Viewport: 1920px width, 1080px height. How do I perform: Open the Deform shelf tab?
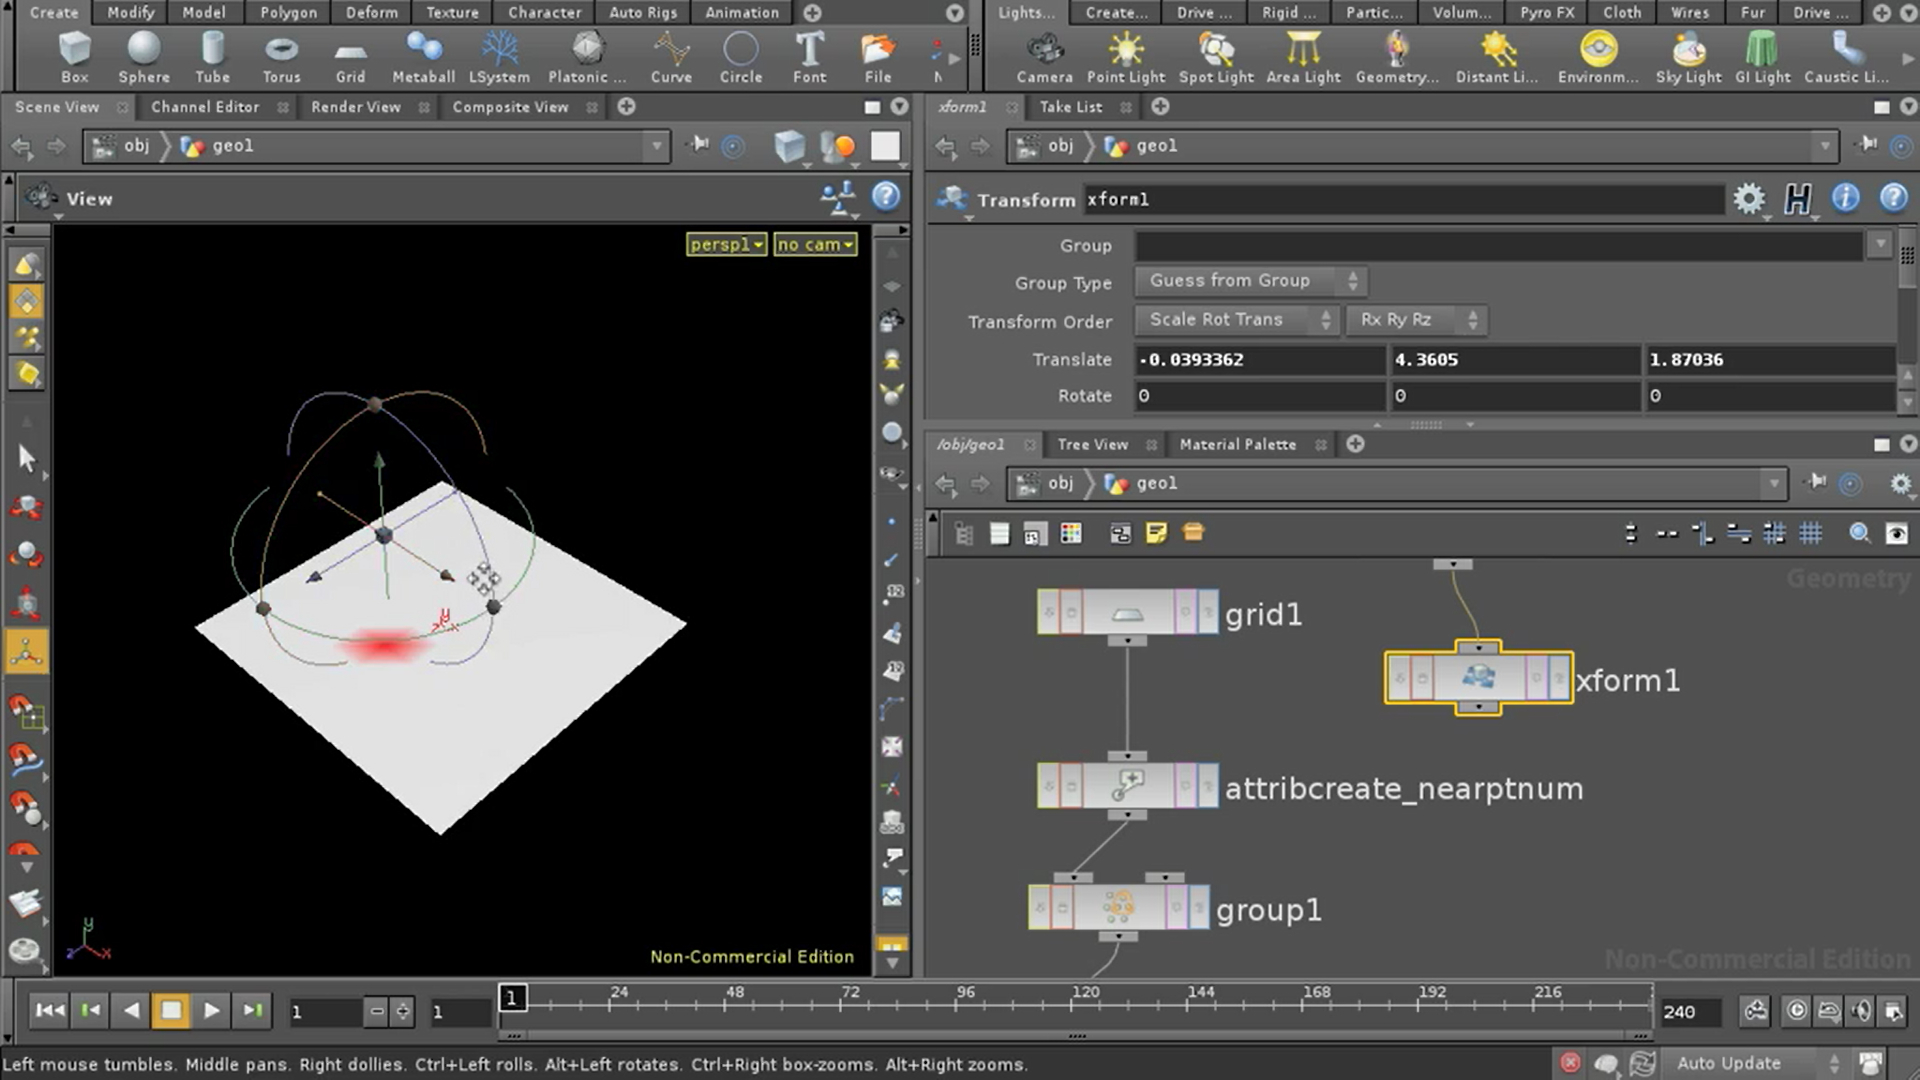click(x=371, y=12)
